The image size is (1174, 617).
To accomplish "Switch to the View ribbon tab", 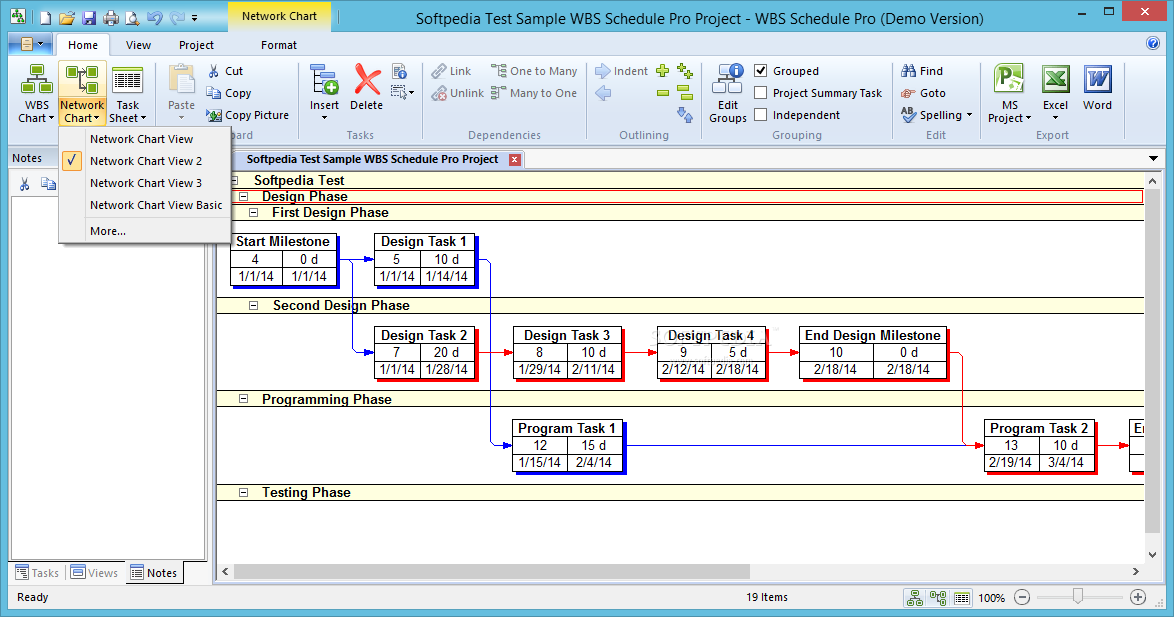I will click(x=138, y=45).
